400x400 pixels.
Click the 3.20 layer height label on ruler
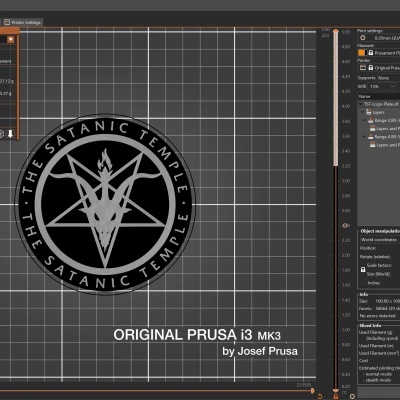pos(346,166)
